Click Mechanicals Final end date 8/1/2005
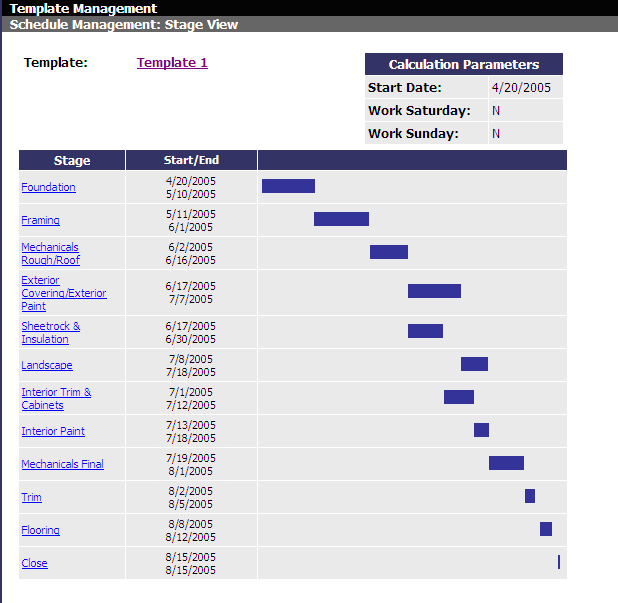This screenshot has height=603, width=618. [x=191, y=471]
